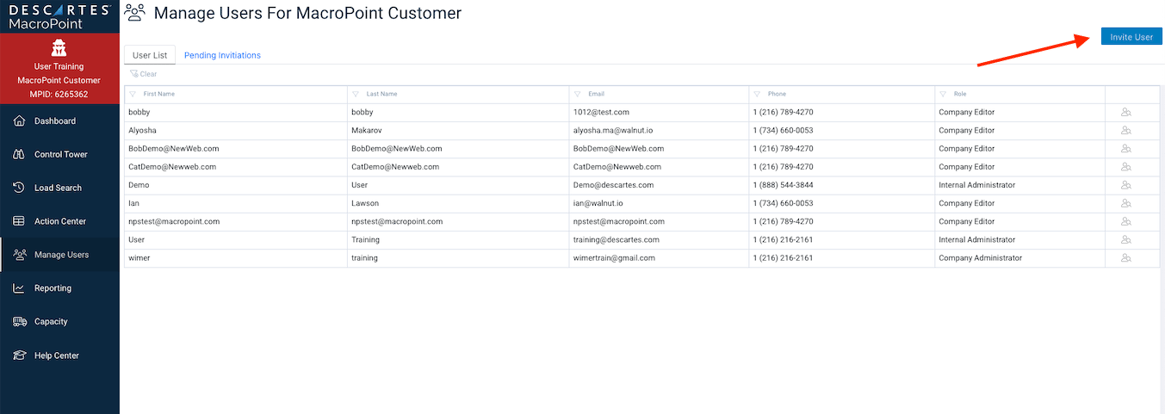Click the user action icon for Ian Lawson
The width and height of the screenshot is (1165, 414).
coord(1126,203)
